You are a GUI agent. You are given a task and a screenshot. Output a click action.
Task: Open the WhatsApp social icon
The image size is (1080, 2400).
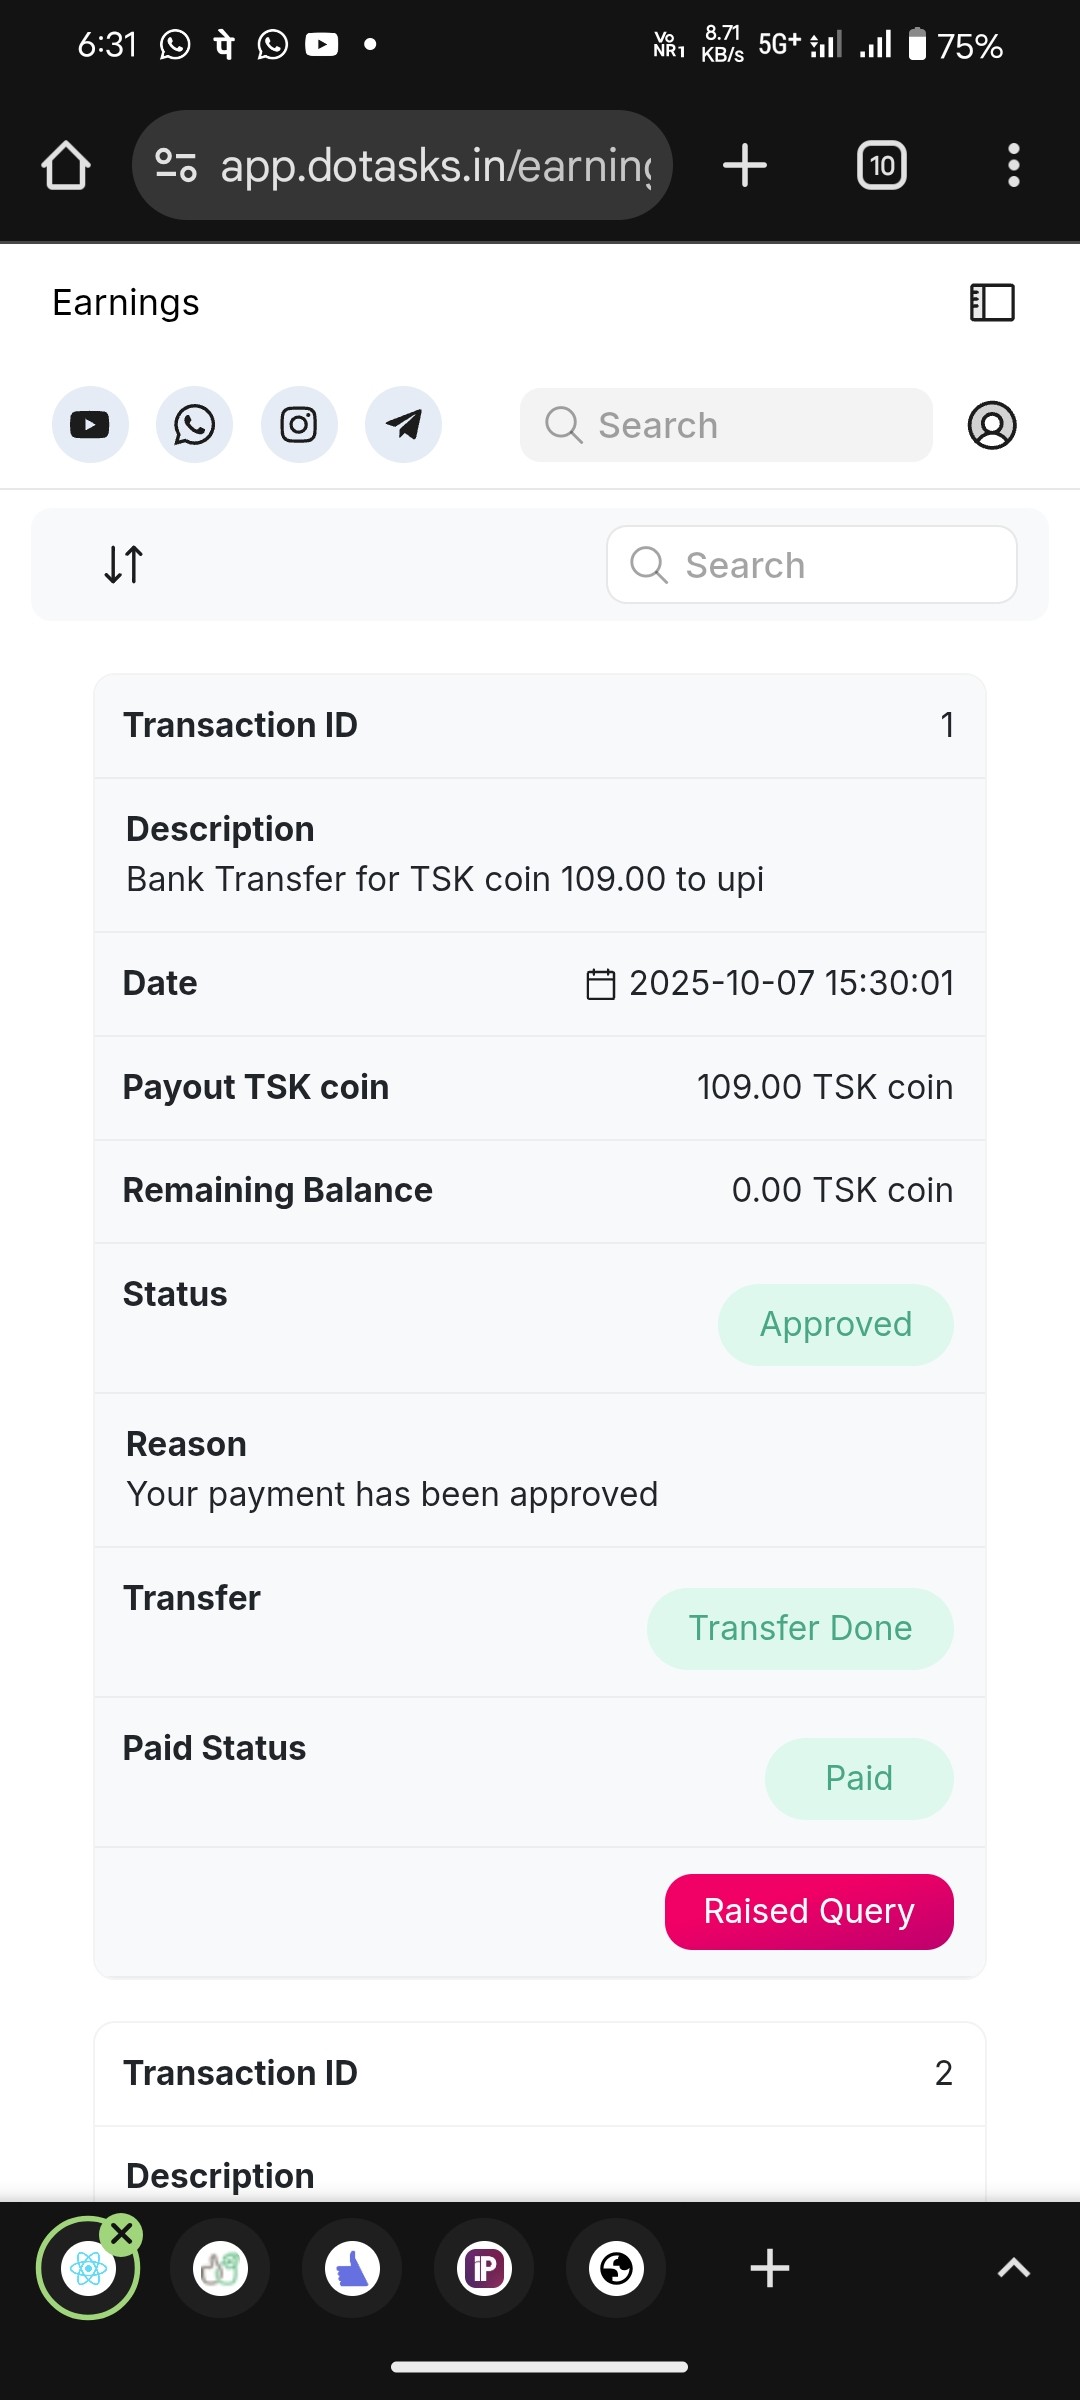194,425
